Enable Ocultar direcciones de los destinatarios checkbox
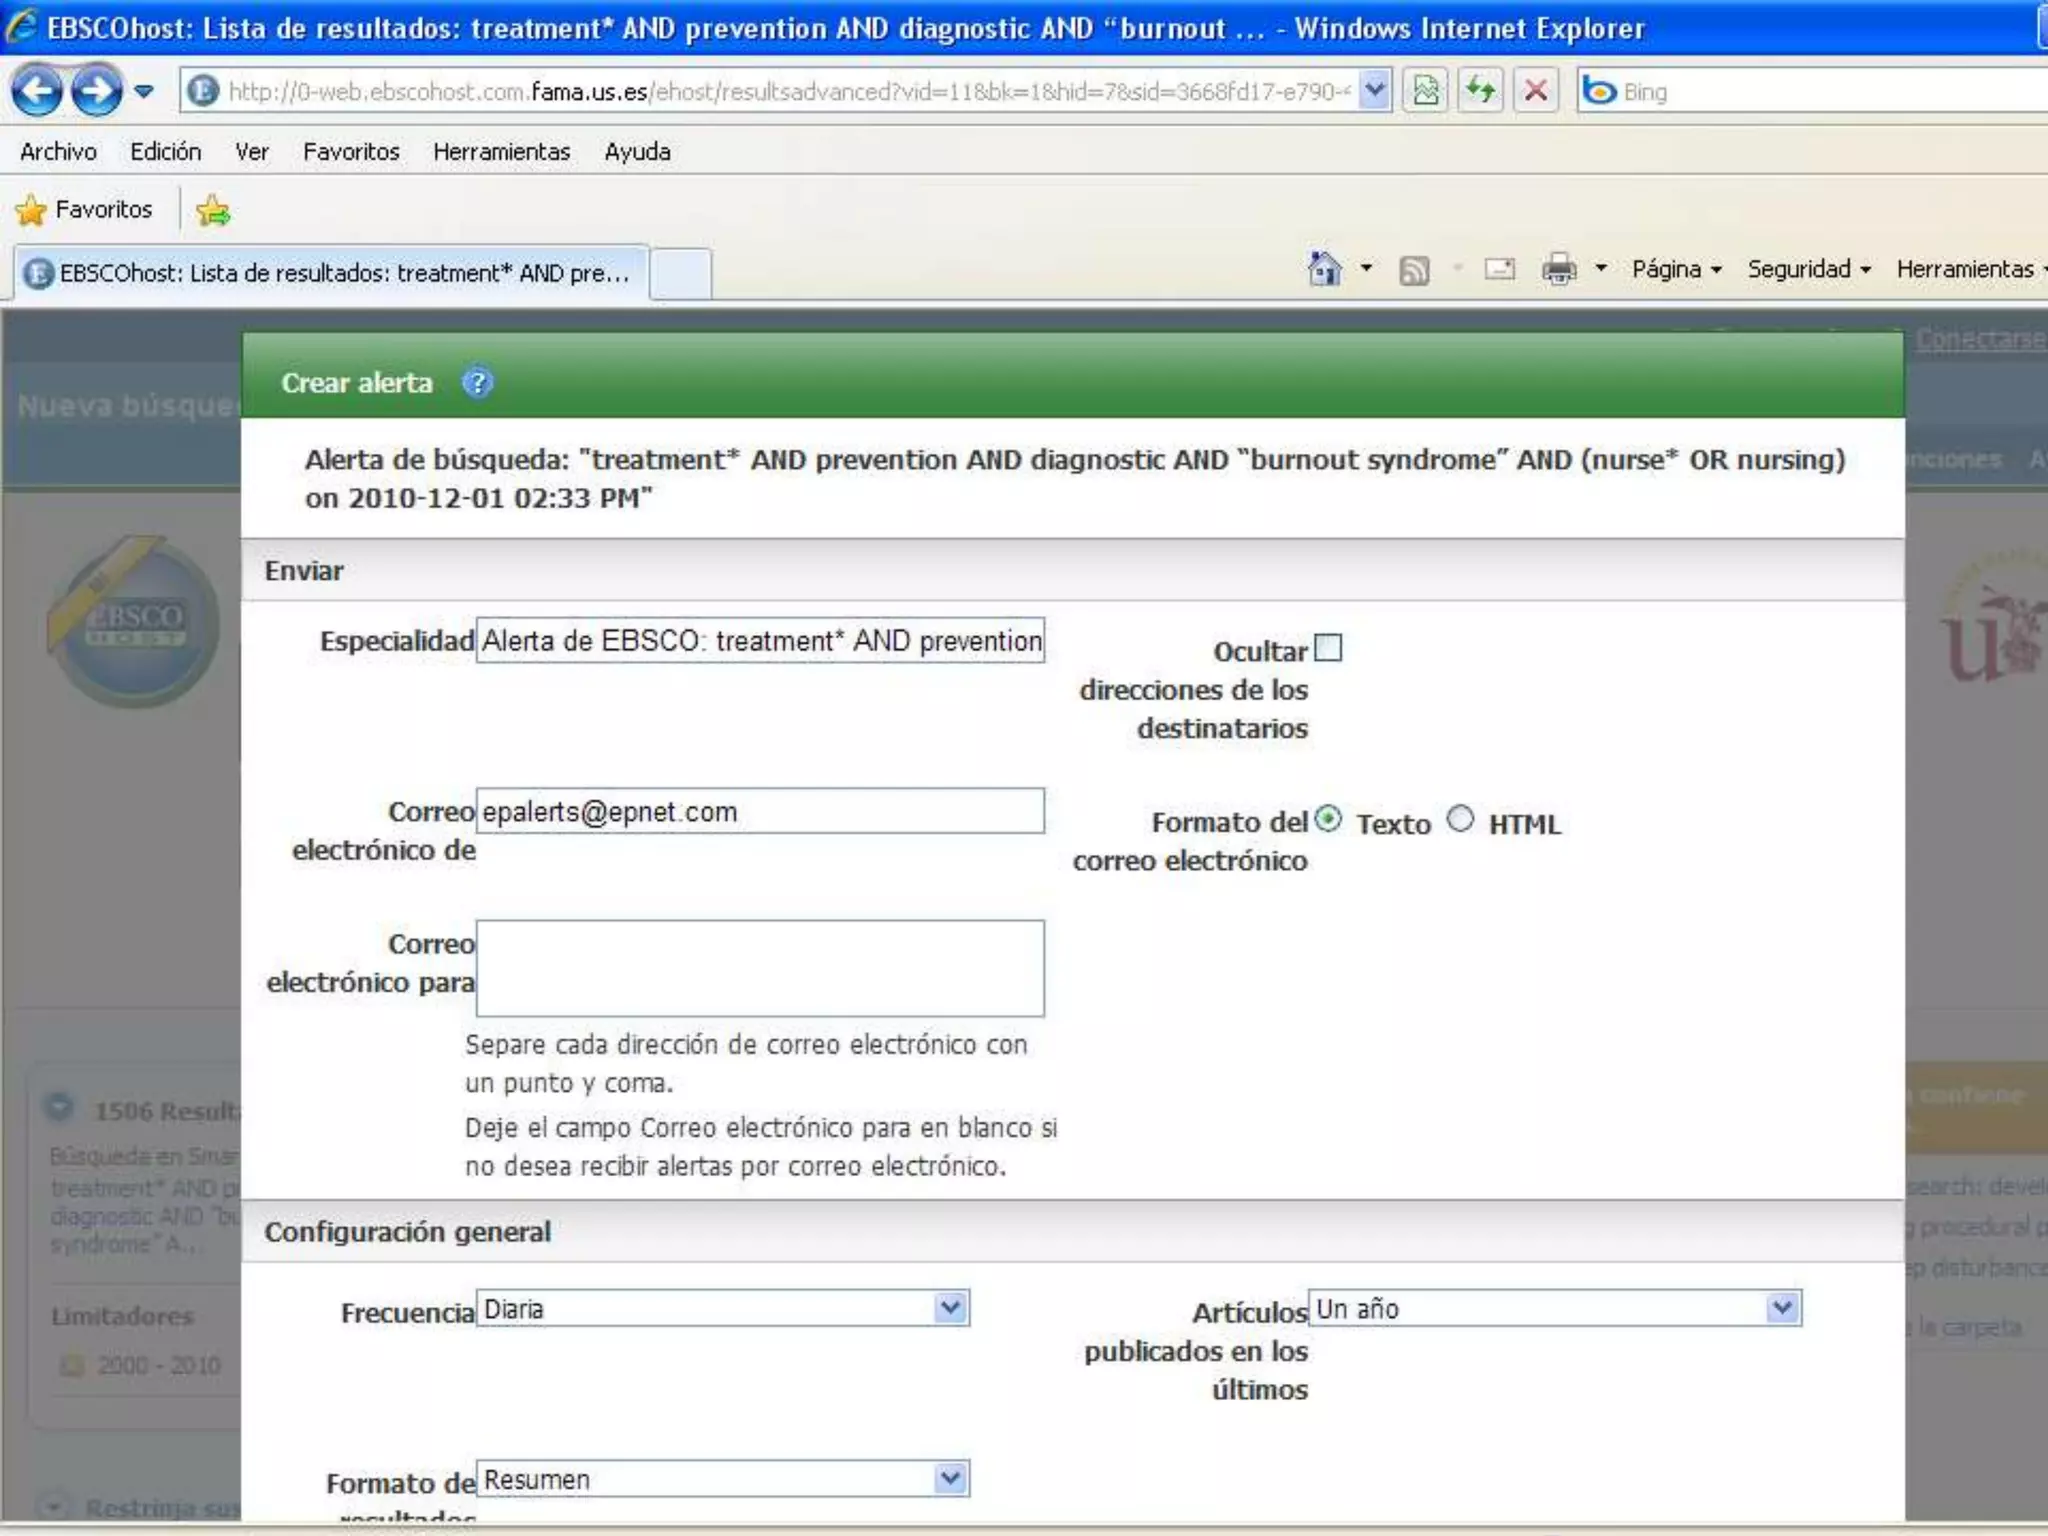This screenshot has height=1536, width=2048. tap(1328, 648)
